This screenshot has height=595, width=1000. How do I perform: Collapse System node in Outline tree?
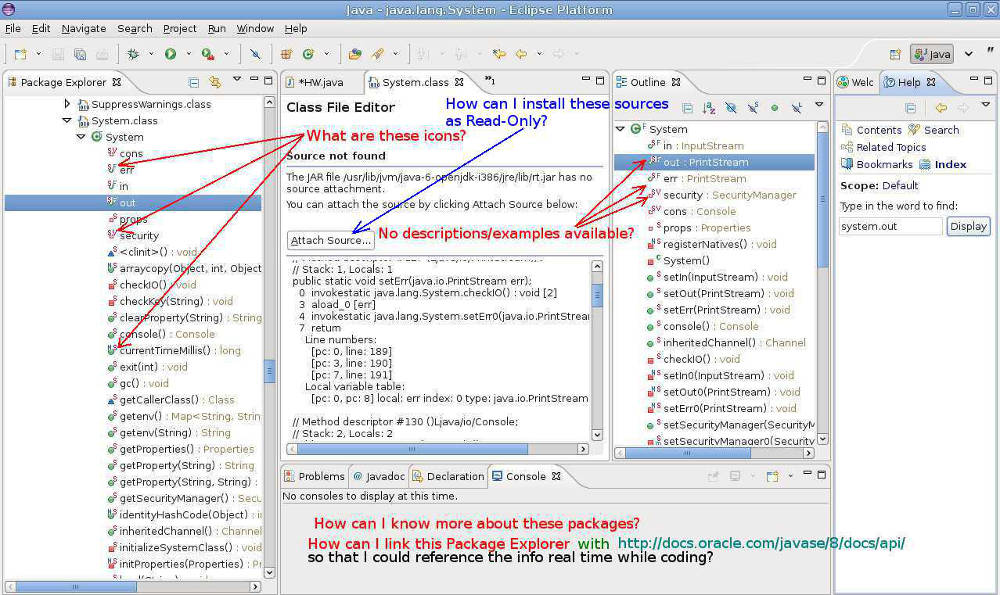point(620,129)
